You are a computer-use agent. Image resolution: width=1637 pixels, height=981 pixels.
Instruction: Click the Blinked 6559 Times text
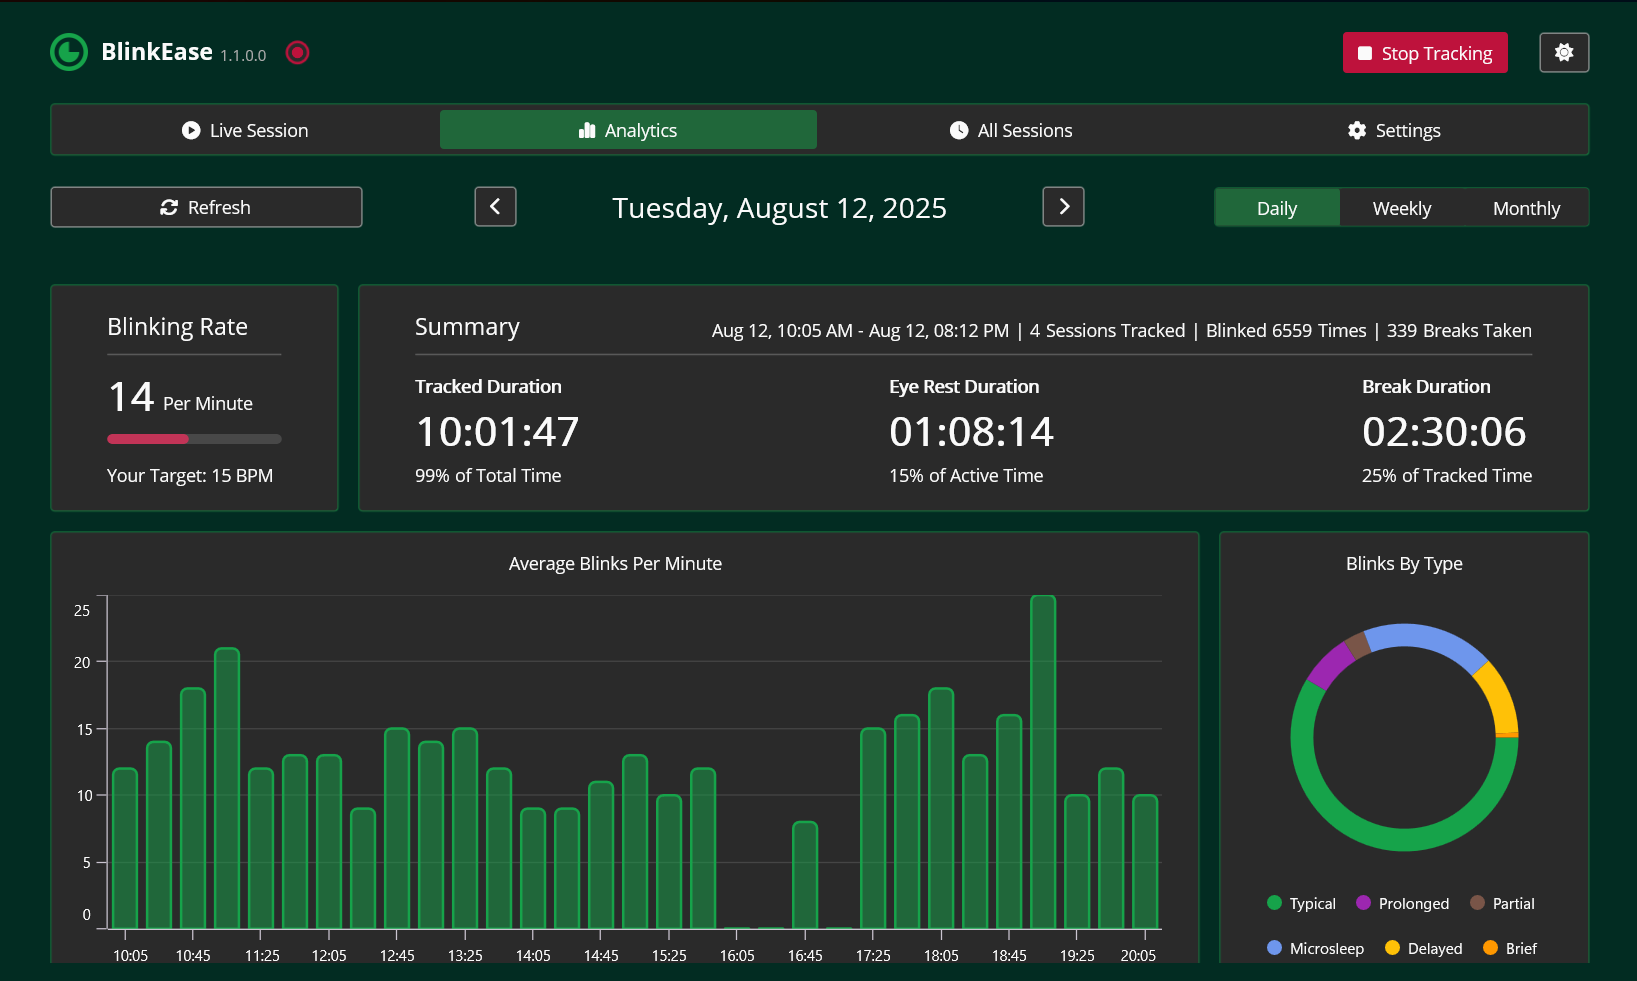1286,330
